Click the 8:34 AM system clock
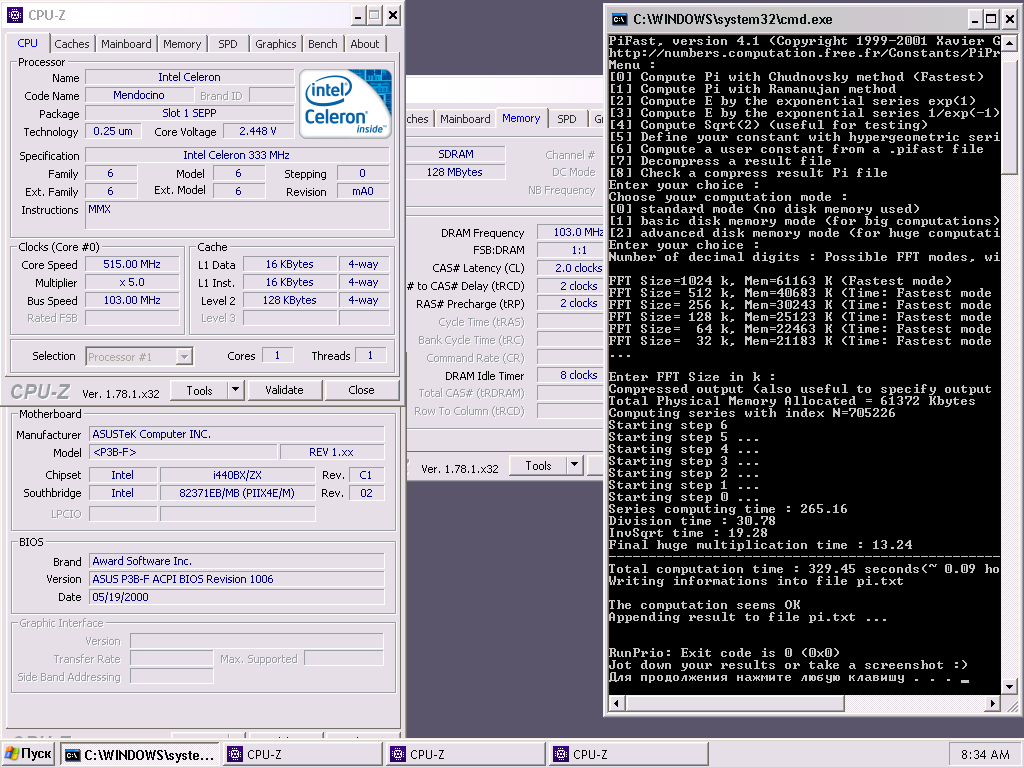This screenshot has height=768, width=1024. pyautogui.click(x=985, y=754)
